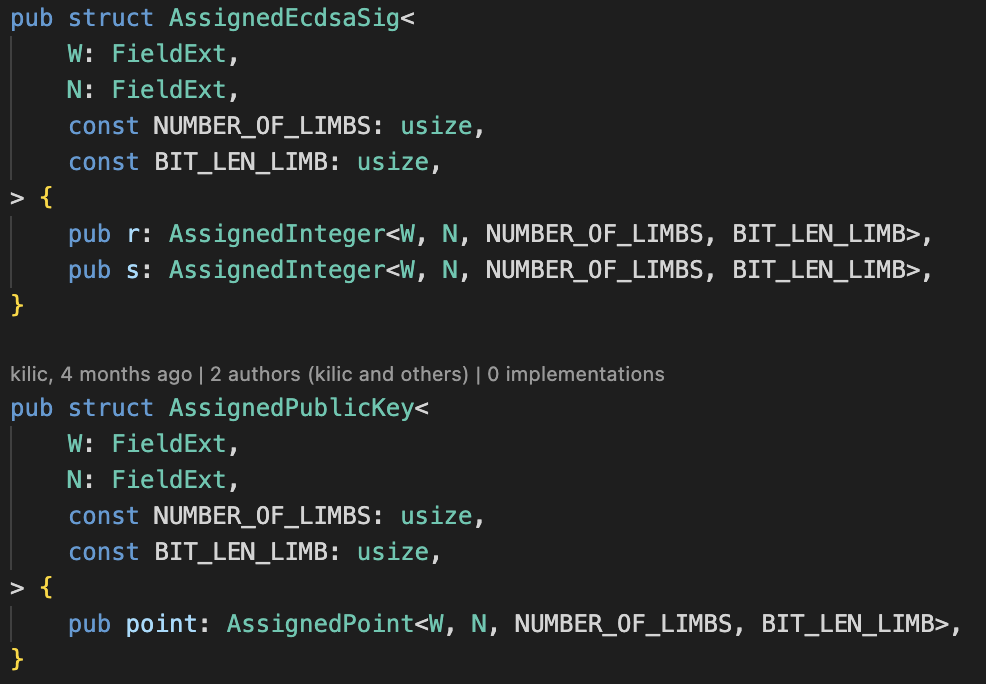Expand the fold arrow under AssignedEcdsaSig generics
986x684 pixels.
point(16,198)
